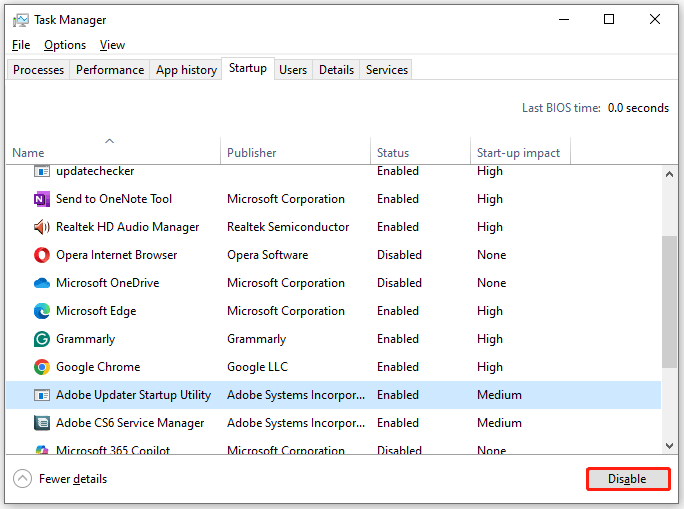Click the Adobe CS6 Service Manager icon

pos(42,423)
